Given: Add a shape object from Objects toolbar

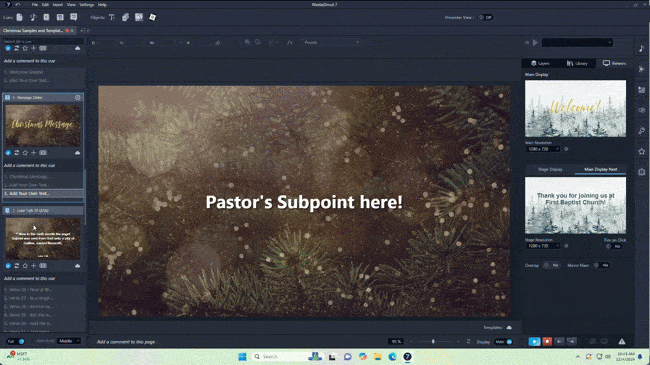Looking at the screenshot, I should tap(126, 17).
